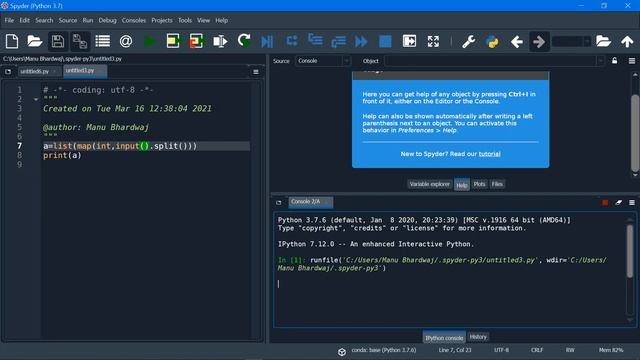Open working directory dropdown in toolbar
The height and width of the screenshot is (360, 640).
tap(587, 41)
